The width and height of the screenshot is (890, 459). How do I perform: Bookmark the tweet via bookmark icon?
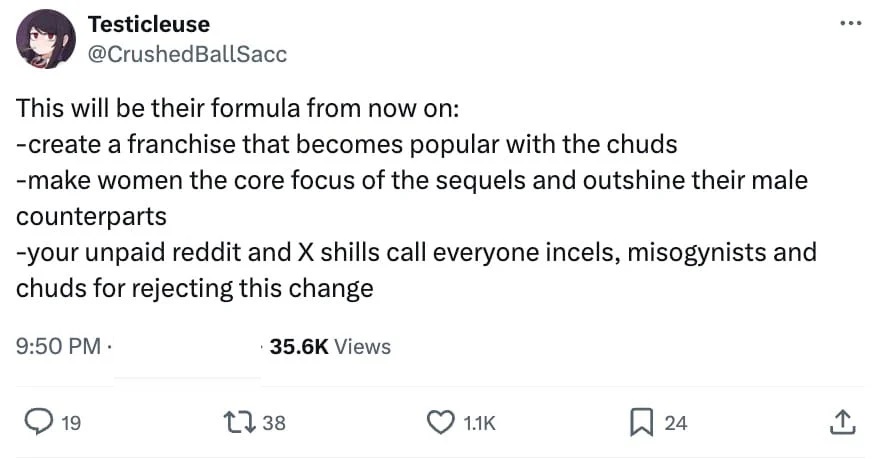tap(641, 423)
